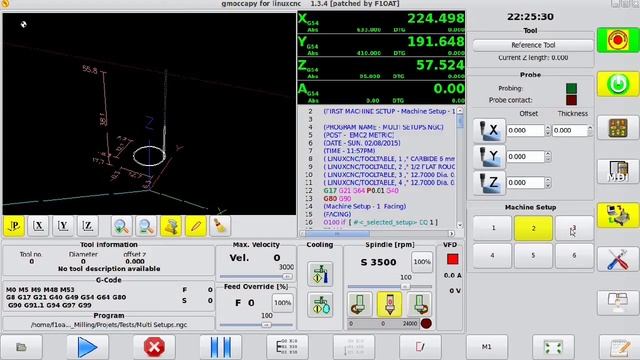The width and height of the screenshot is (640, 360).
Task: Toggle machine power button
Action: 618,84
